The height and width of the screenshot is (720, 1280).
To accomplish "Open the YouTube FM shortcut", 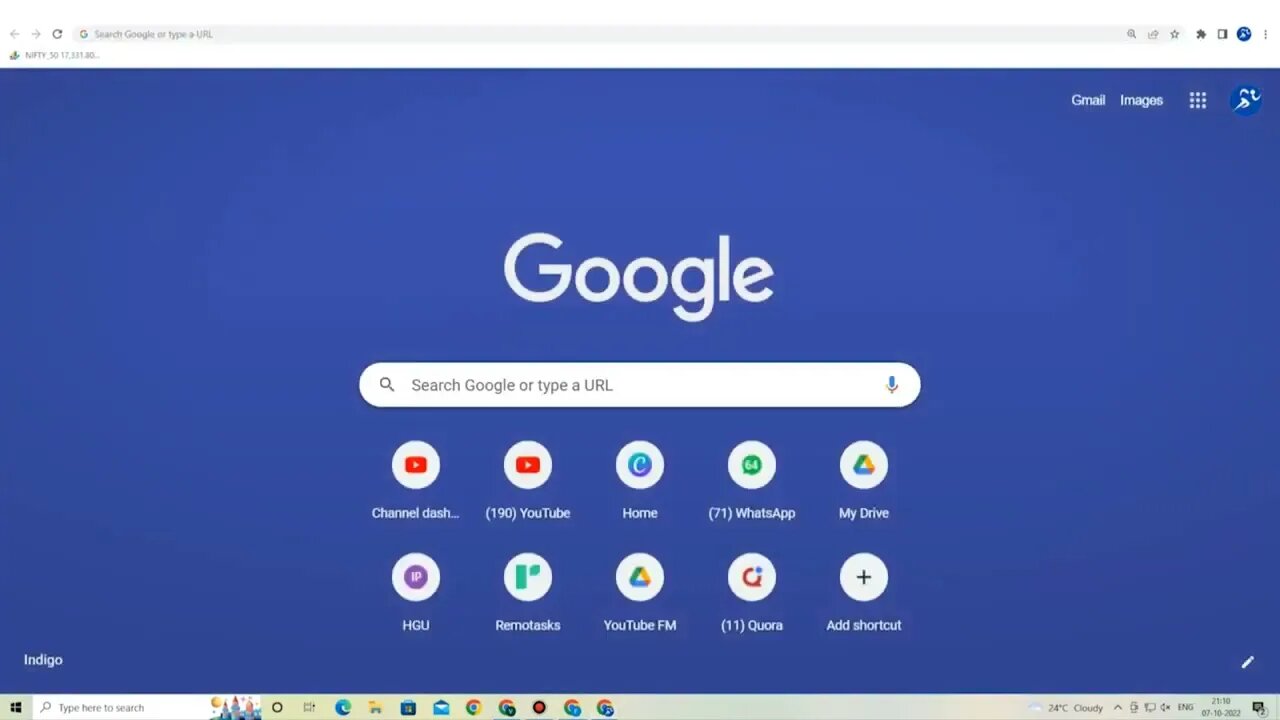I will pos(640,594).
